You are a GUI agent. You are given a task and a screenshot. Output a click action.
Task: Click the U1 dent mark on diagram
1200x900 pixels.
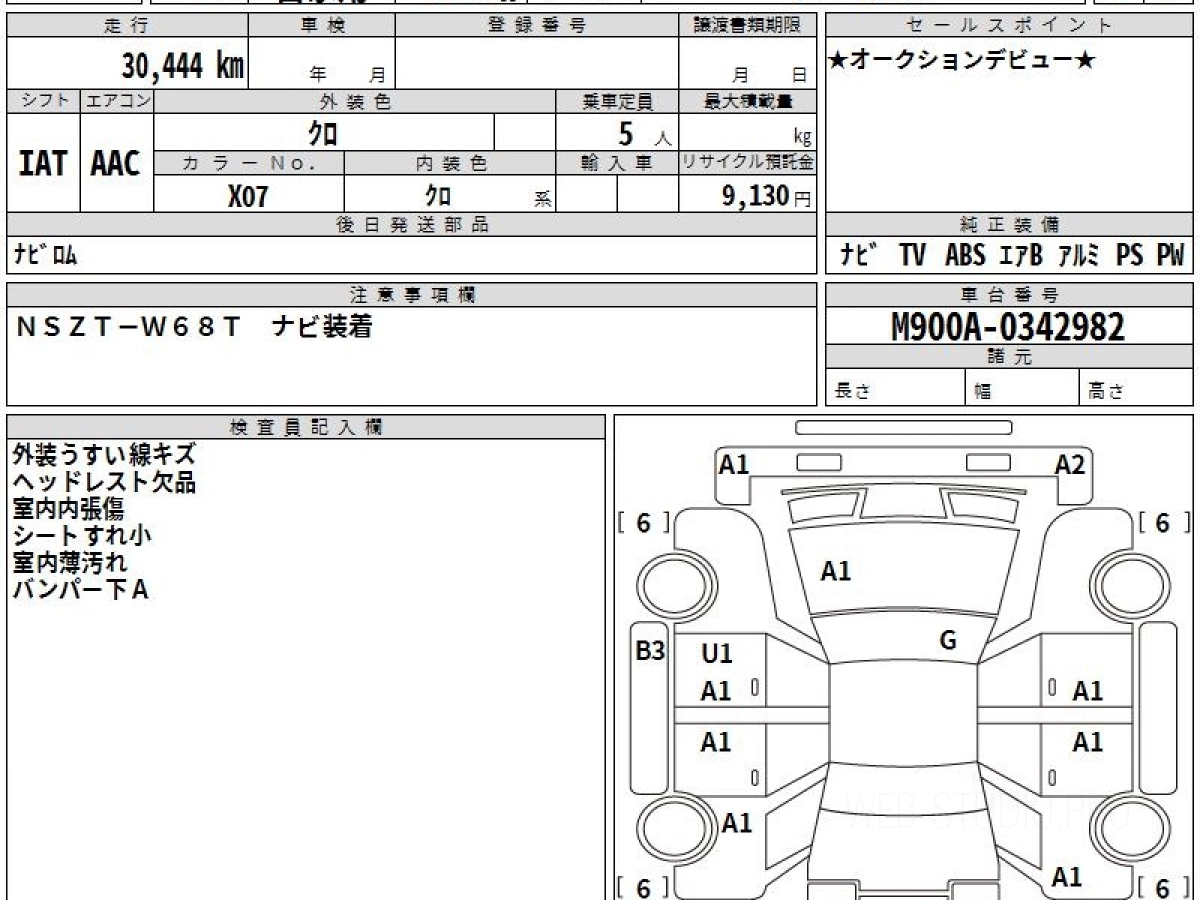coord(717,654)
